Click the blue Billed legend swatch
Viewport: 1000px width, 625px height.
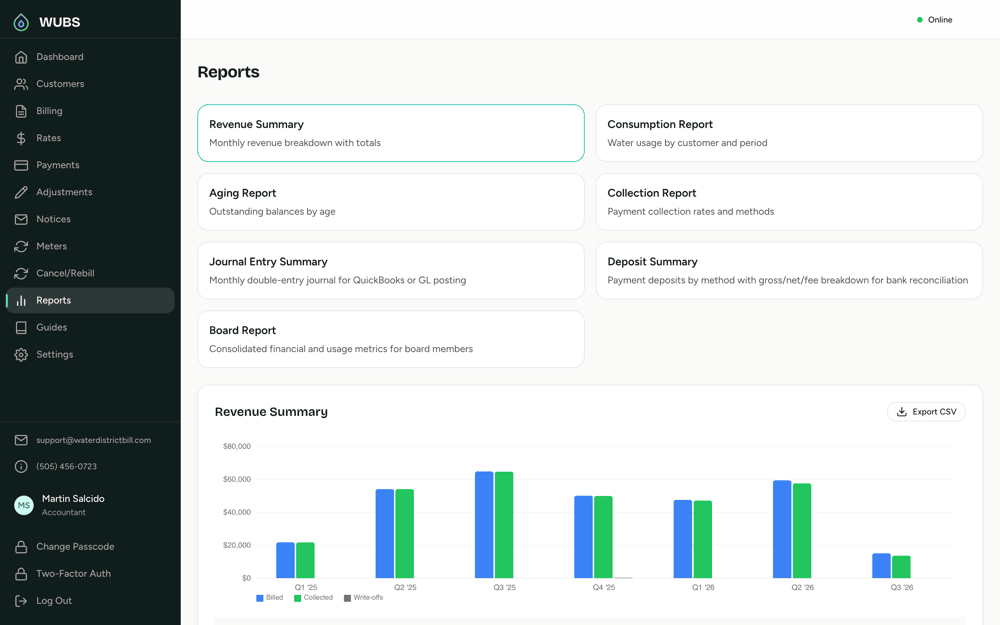[x=260, y=598]
